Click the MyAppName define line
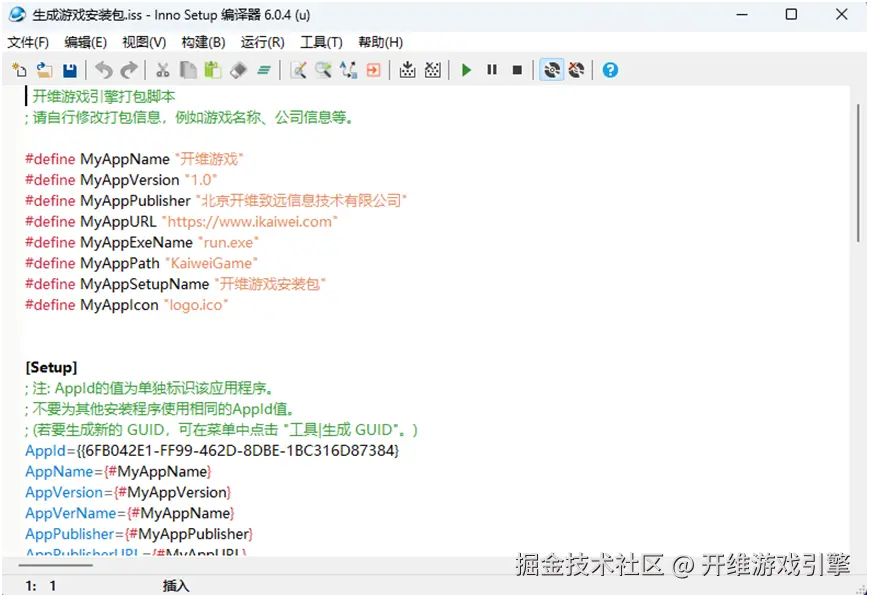The height and width of the screenshot is (597, 869). [x=134, y=159]
